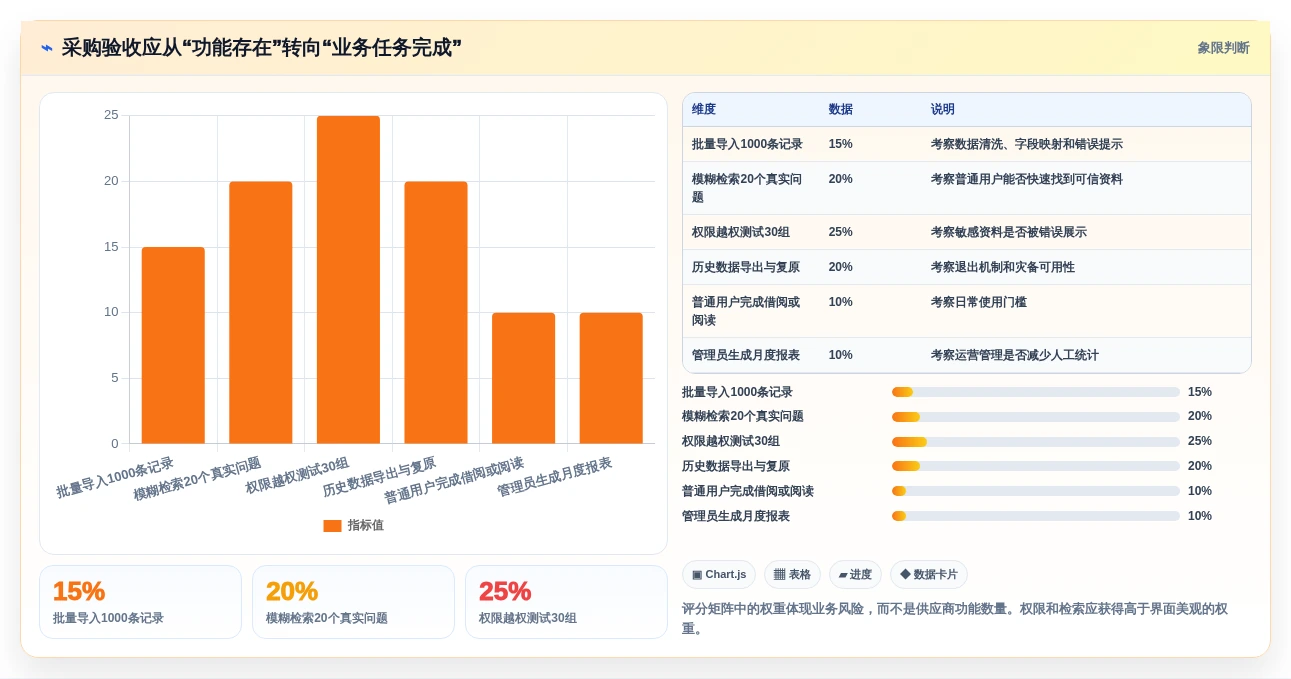Click the 数据 column header
This screenshot has height=679, width=1291.
(841, 110)
